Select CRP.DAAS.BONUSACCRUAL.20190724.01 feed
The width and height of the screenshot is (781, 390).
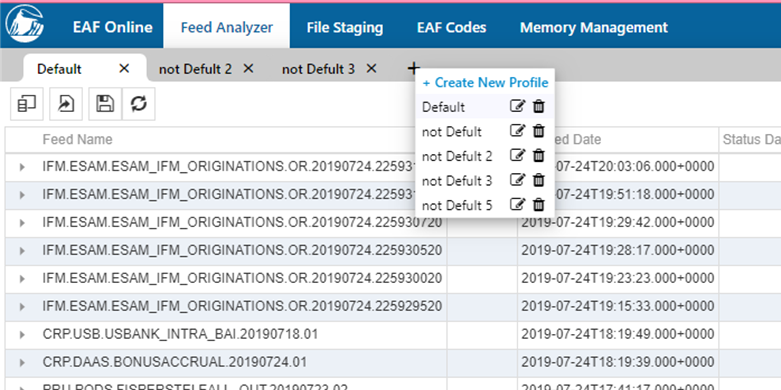click(x=175, y=362)
